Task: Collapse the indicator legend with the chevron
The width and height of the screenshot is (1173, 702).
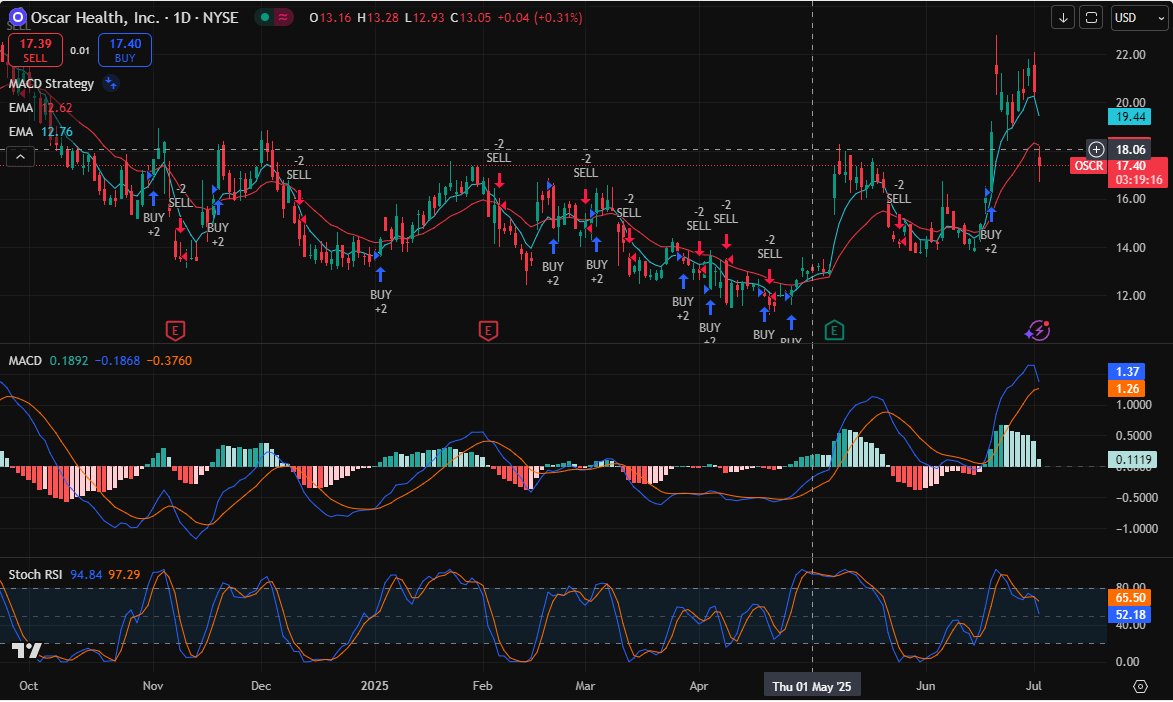Action: click(x=20, y=156)
